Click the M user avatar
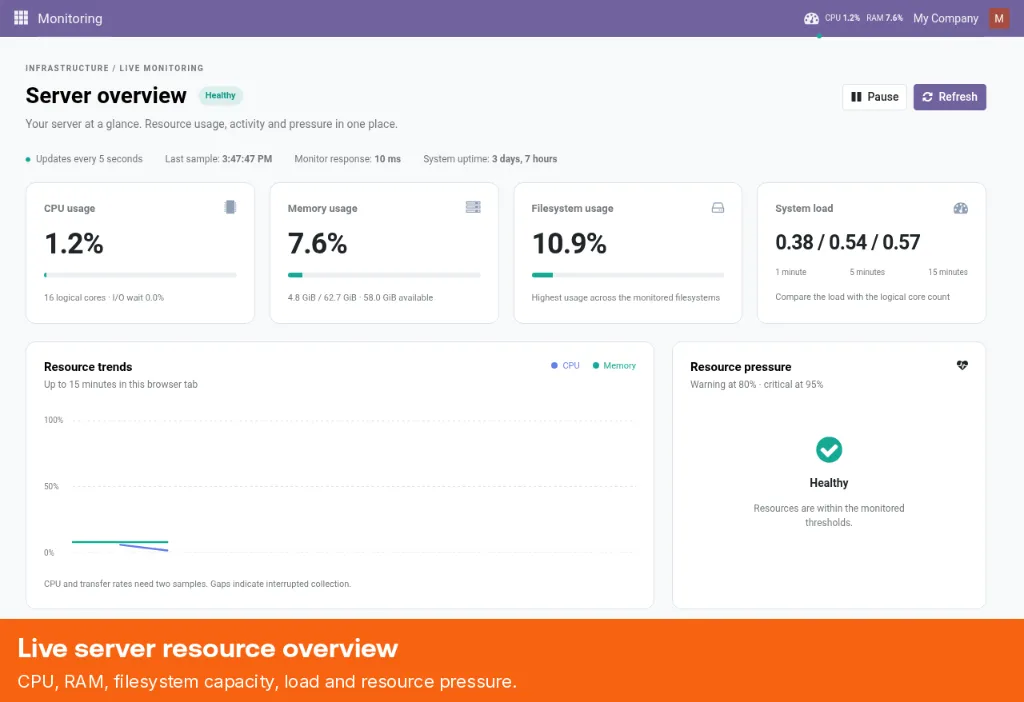 pyautogui.click(x=999, y=18)
